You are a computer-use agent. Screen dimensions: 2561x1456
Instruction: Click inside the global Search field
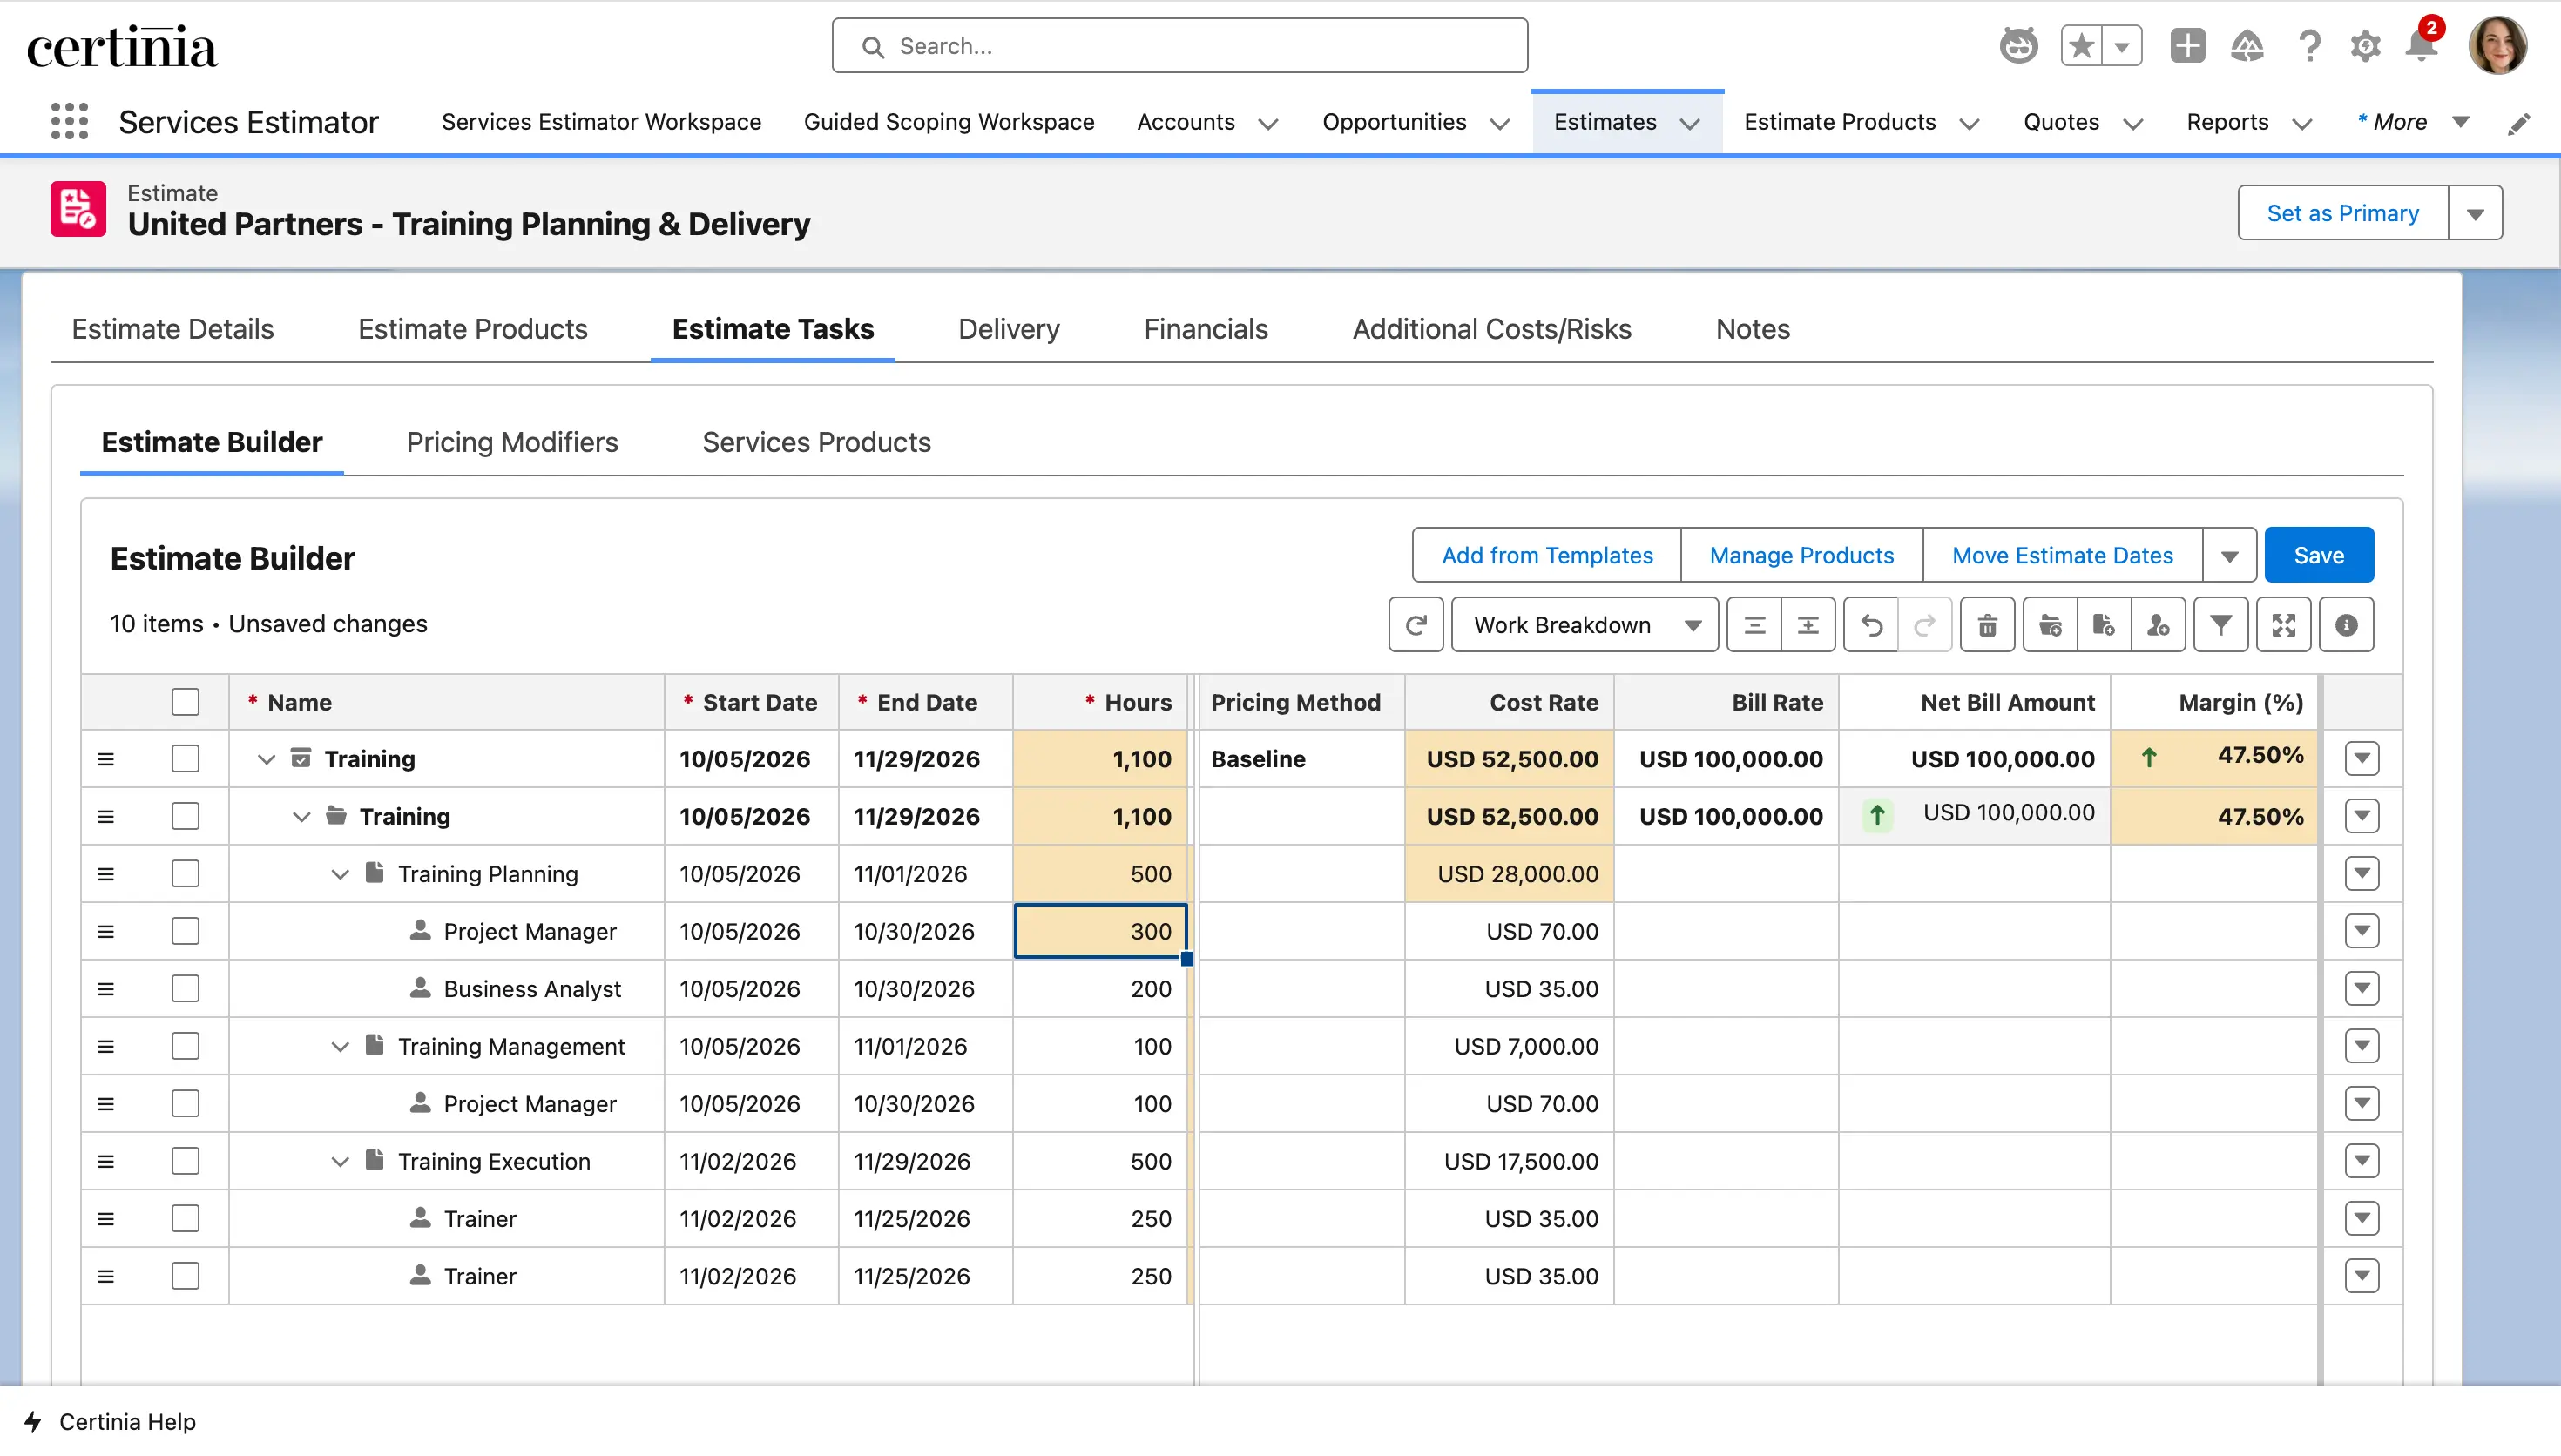tap(1179, 45)
